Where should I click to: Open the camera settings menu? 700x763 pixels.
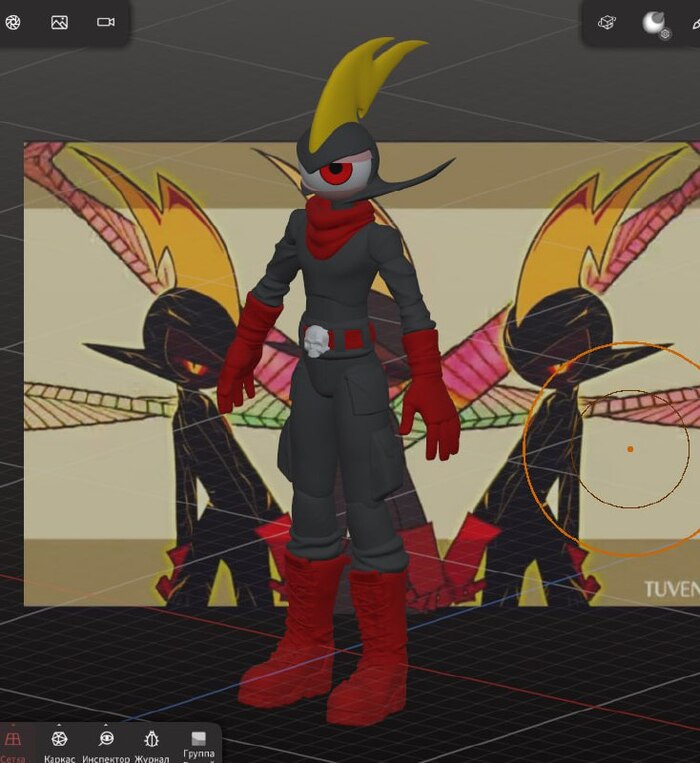click(106, 22)
